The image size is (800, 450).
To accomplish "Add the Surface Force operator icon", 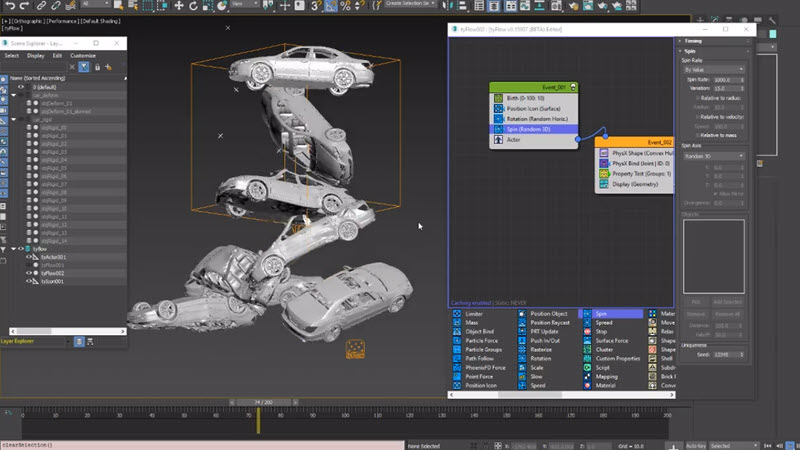I will point(587,340).
